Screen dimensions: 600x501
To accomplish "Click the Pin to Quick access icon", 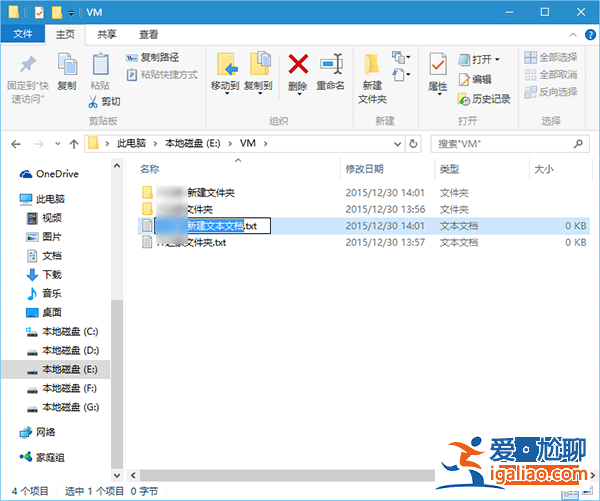I will 28,64.
